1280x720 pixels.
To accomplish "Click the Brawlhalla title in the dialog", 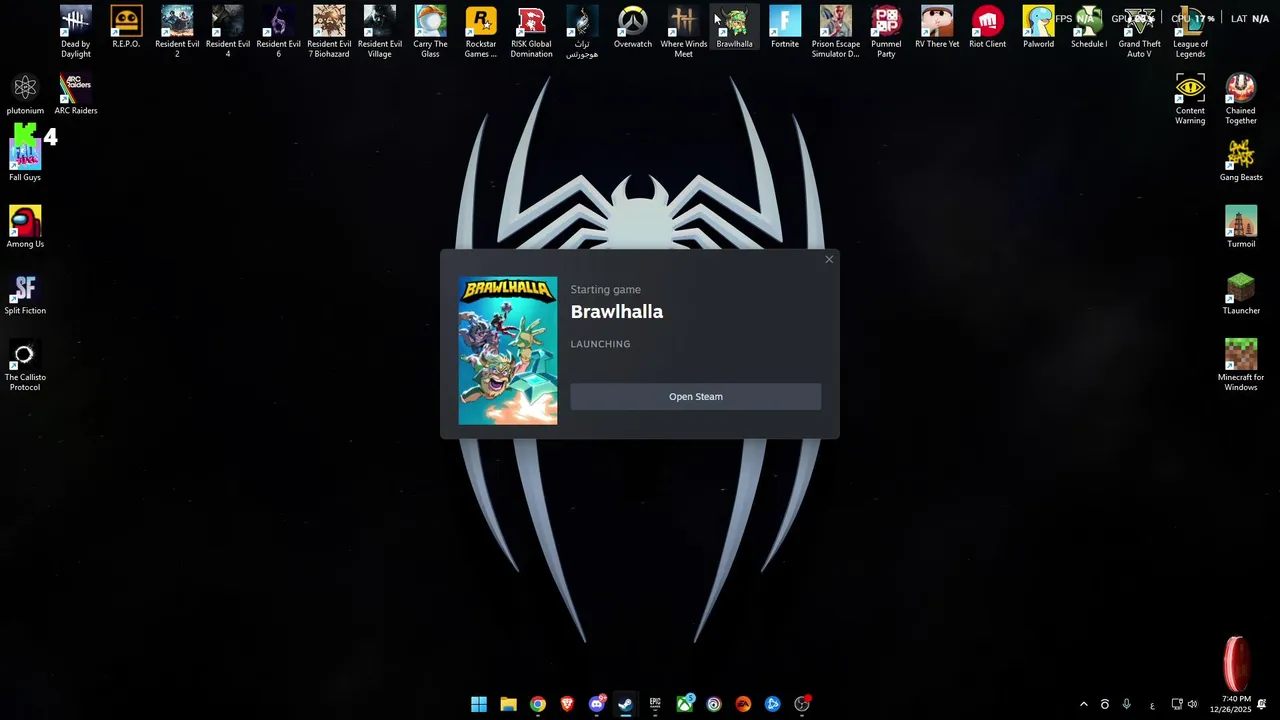I will tap(617, 312).
